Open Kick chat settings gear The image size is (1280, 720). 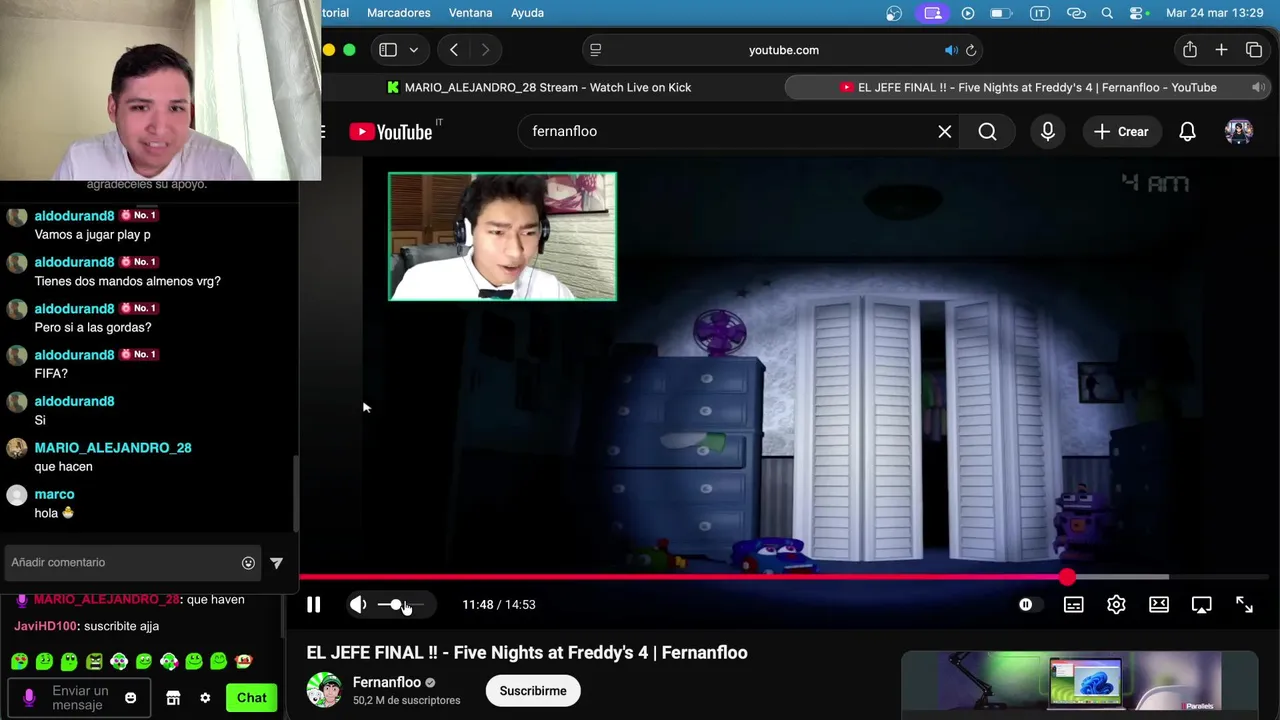pos(205,698)
